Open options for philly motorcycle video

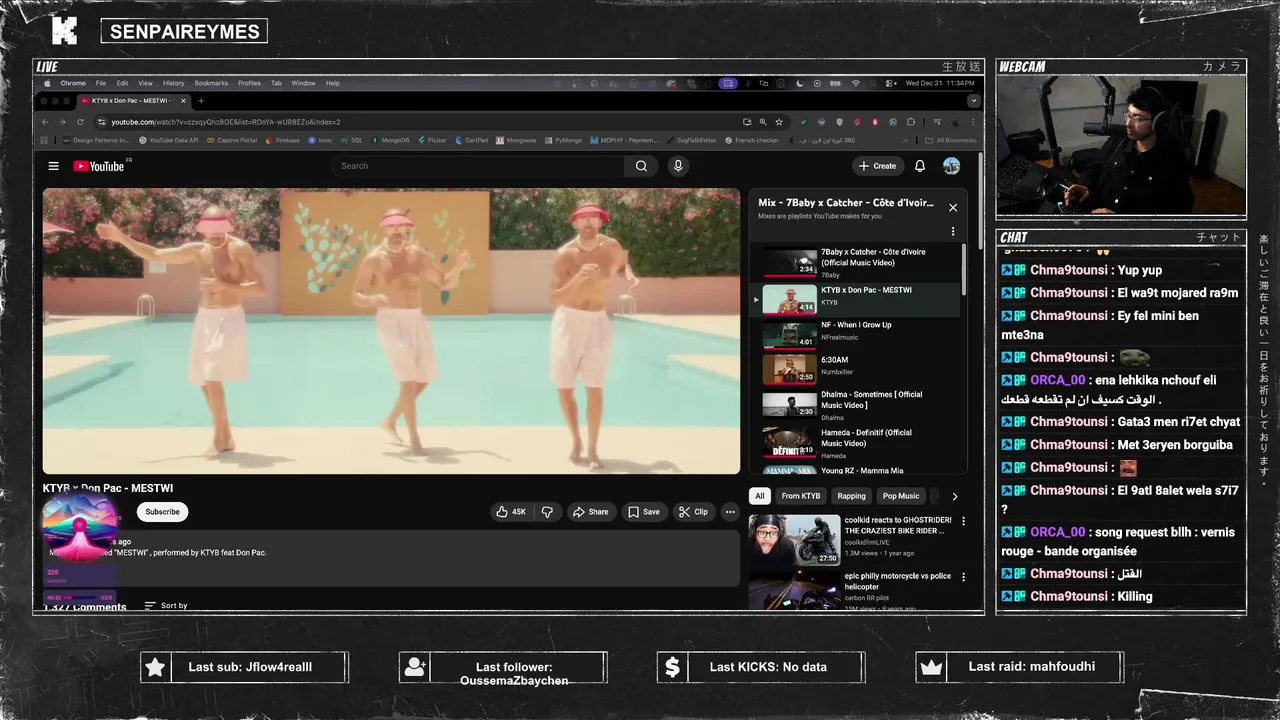click(963, 577)
